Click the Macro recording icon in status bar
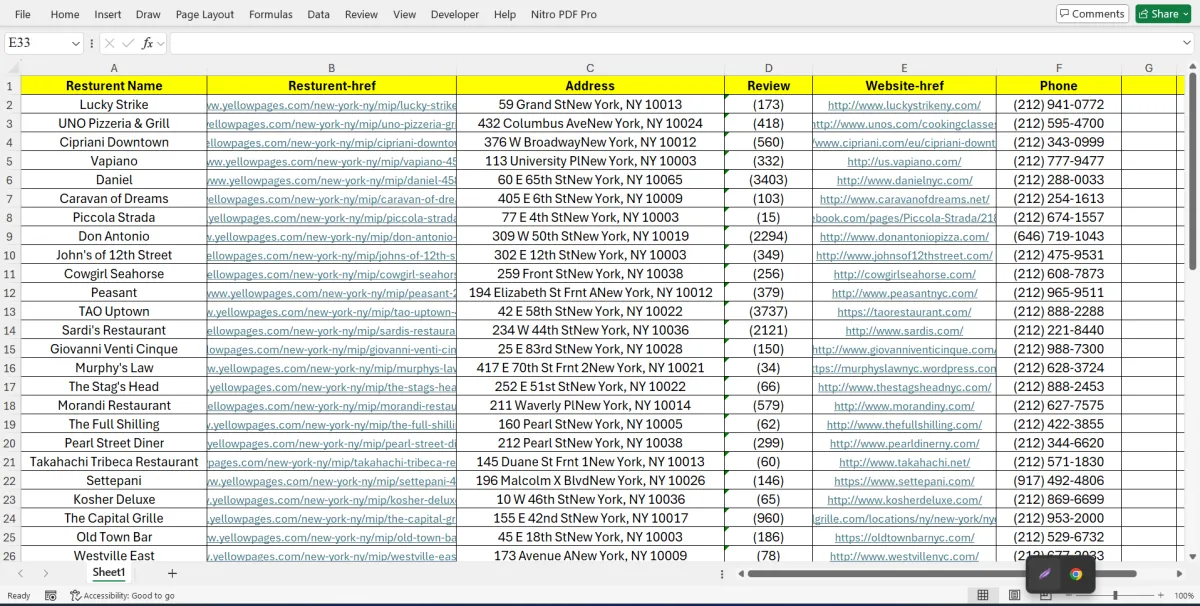The width and height of the screenshot is (1200, 606). tap(51, 596)
